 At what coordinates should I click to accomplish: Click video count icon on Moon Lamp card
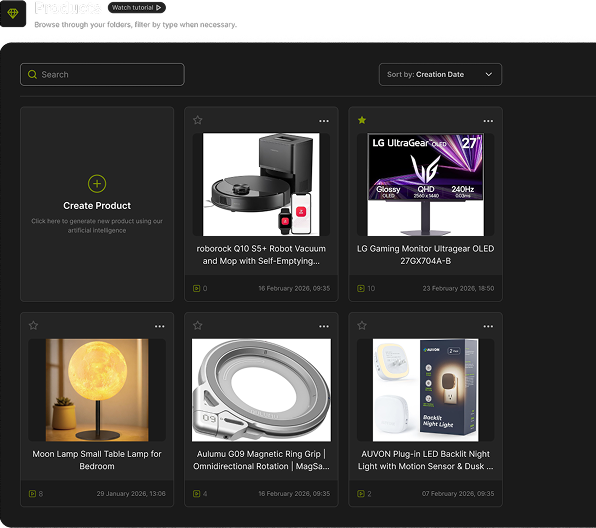point(32,494)
